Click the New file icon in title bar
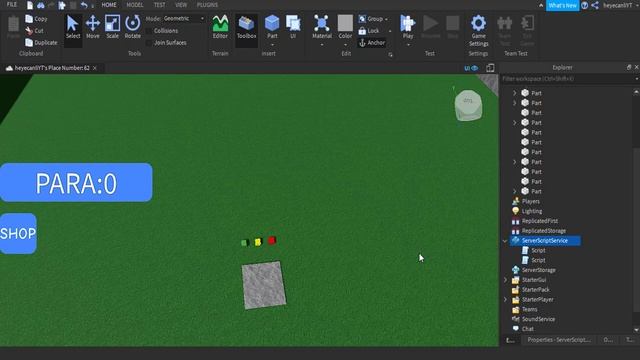 point(30,5)
